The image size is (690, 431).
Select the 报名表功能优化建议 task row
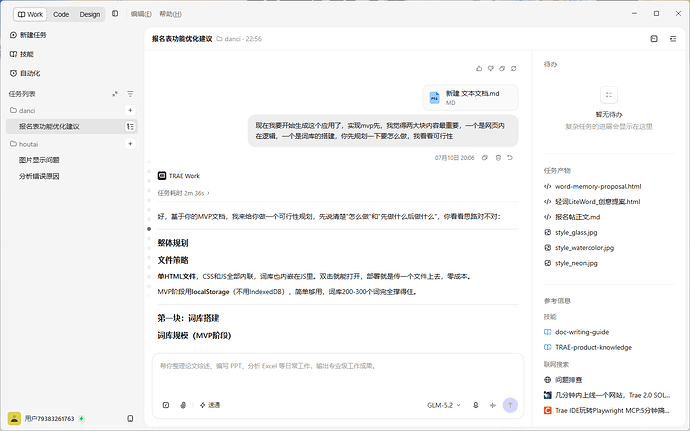[x=72, y=126]
